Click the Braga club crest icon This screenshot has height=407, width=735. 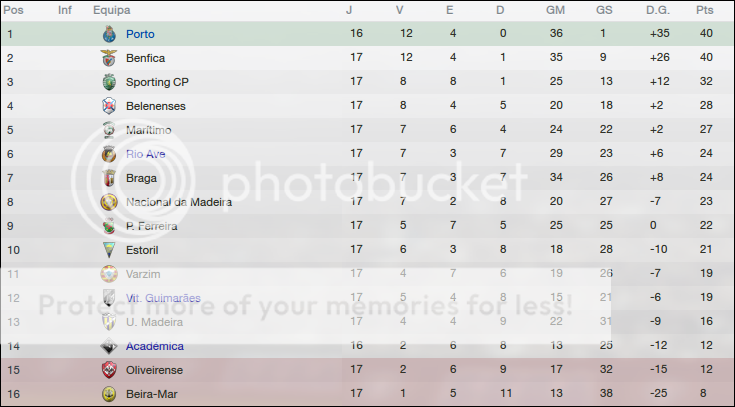point(110,178)
